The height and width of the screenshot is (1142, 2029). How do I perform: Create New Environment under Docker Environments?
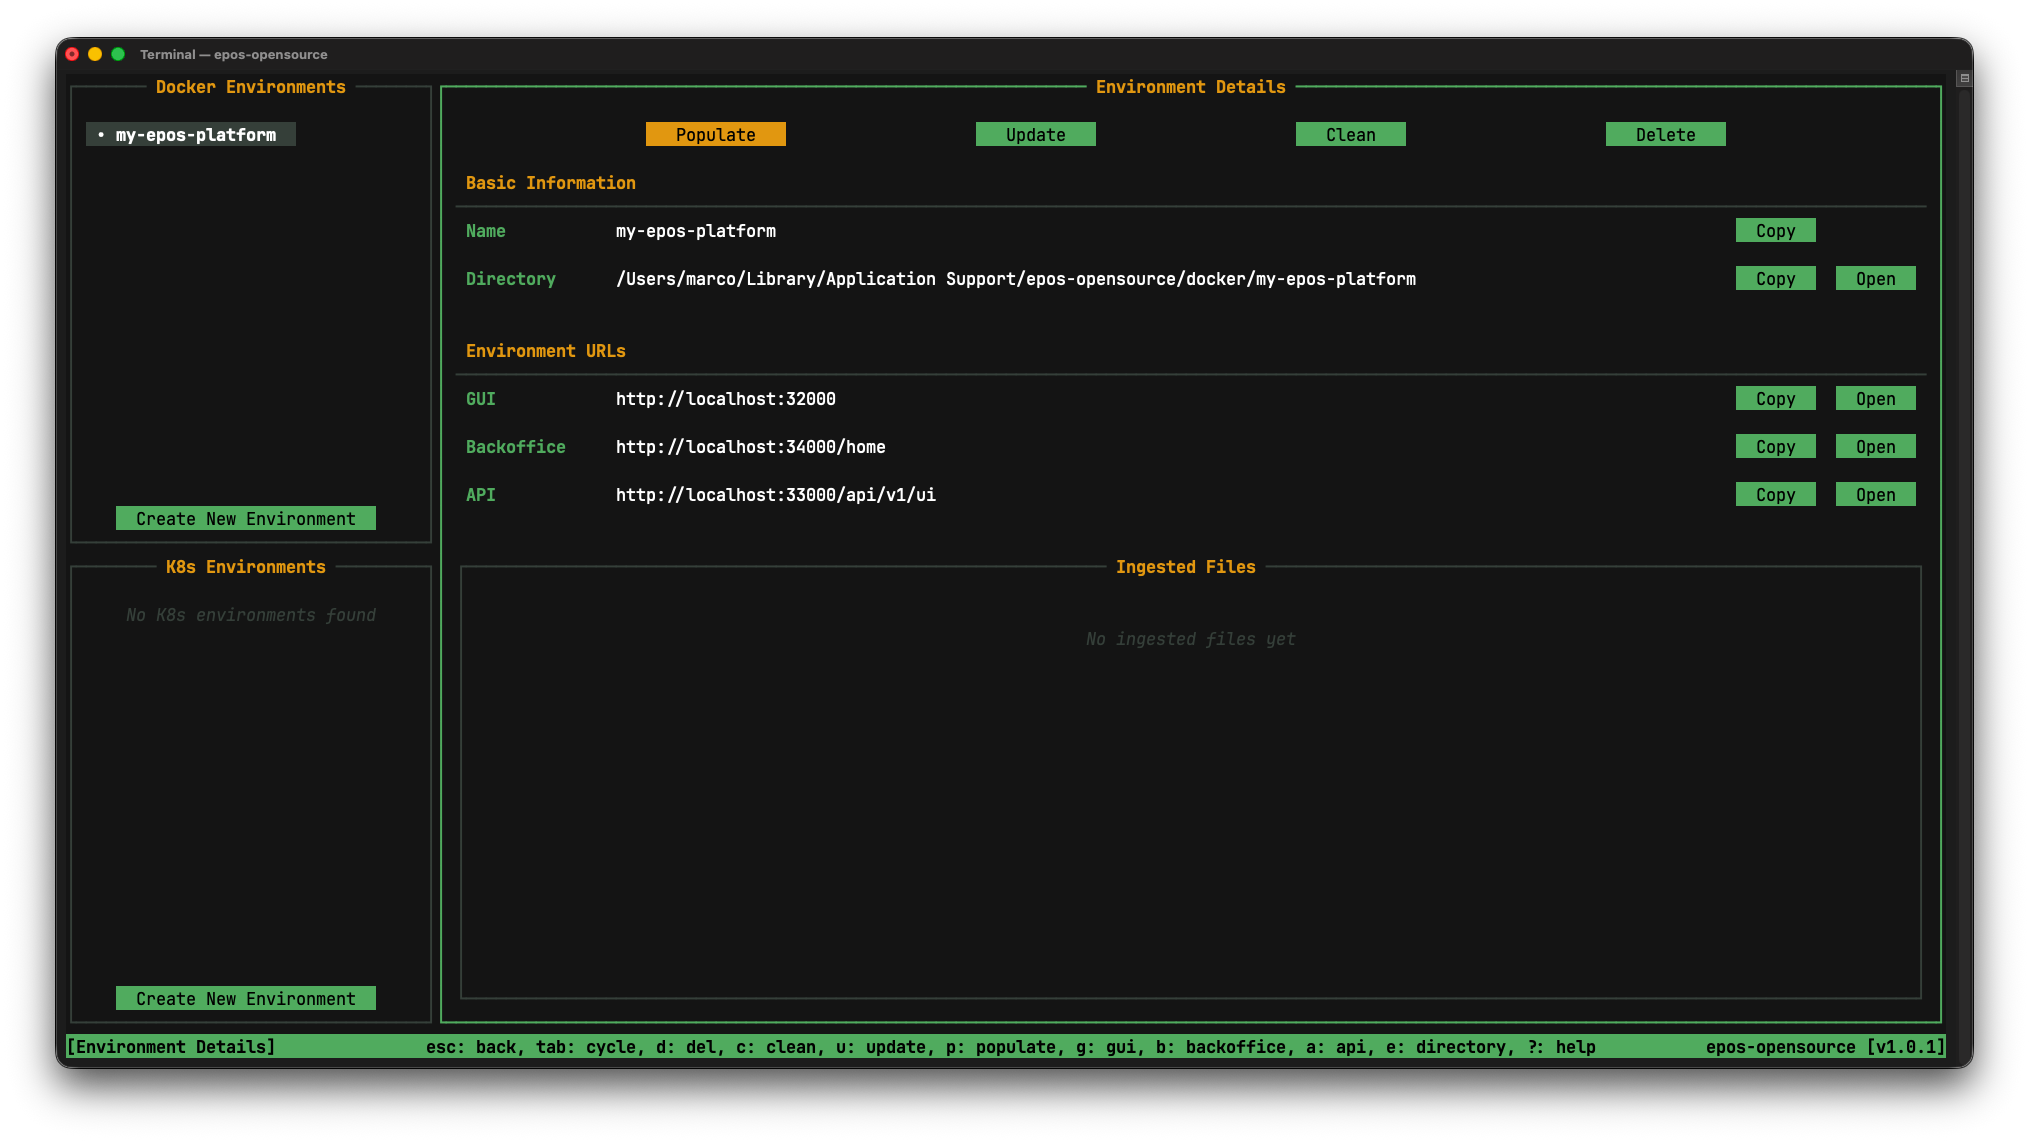[x=245, y=518]
